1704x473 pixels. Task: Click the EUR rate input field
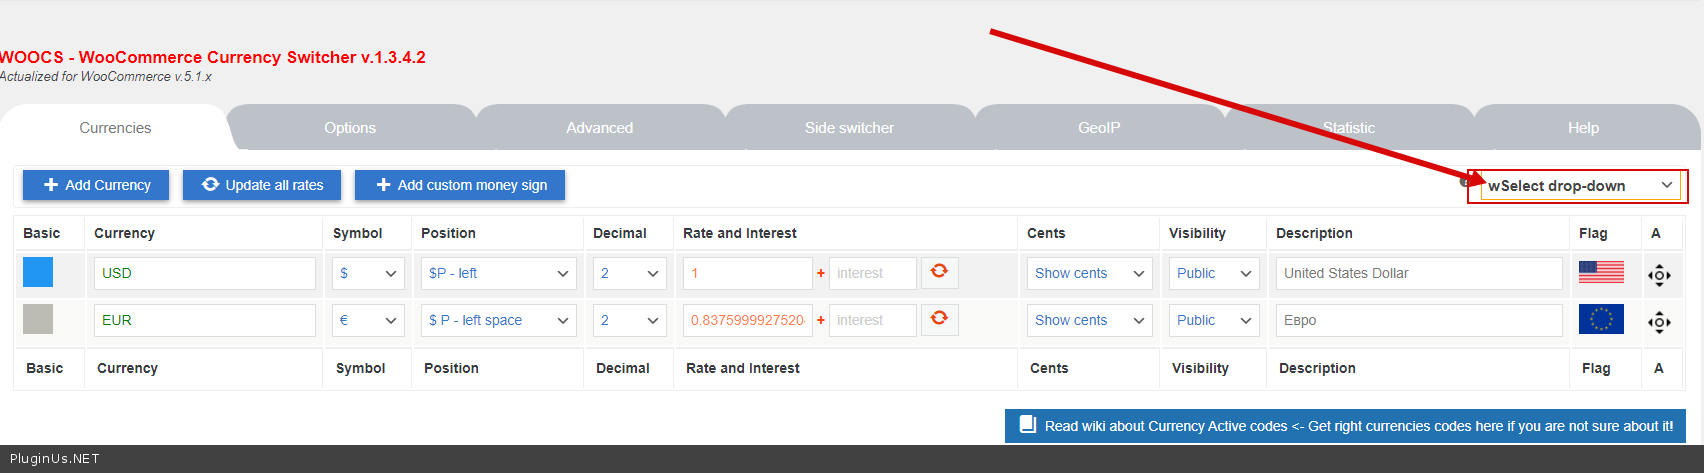click(x=747, y=320)
